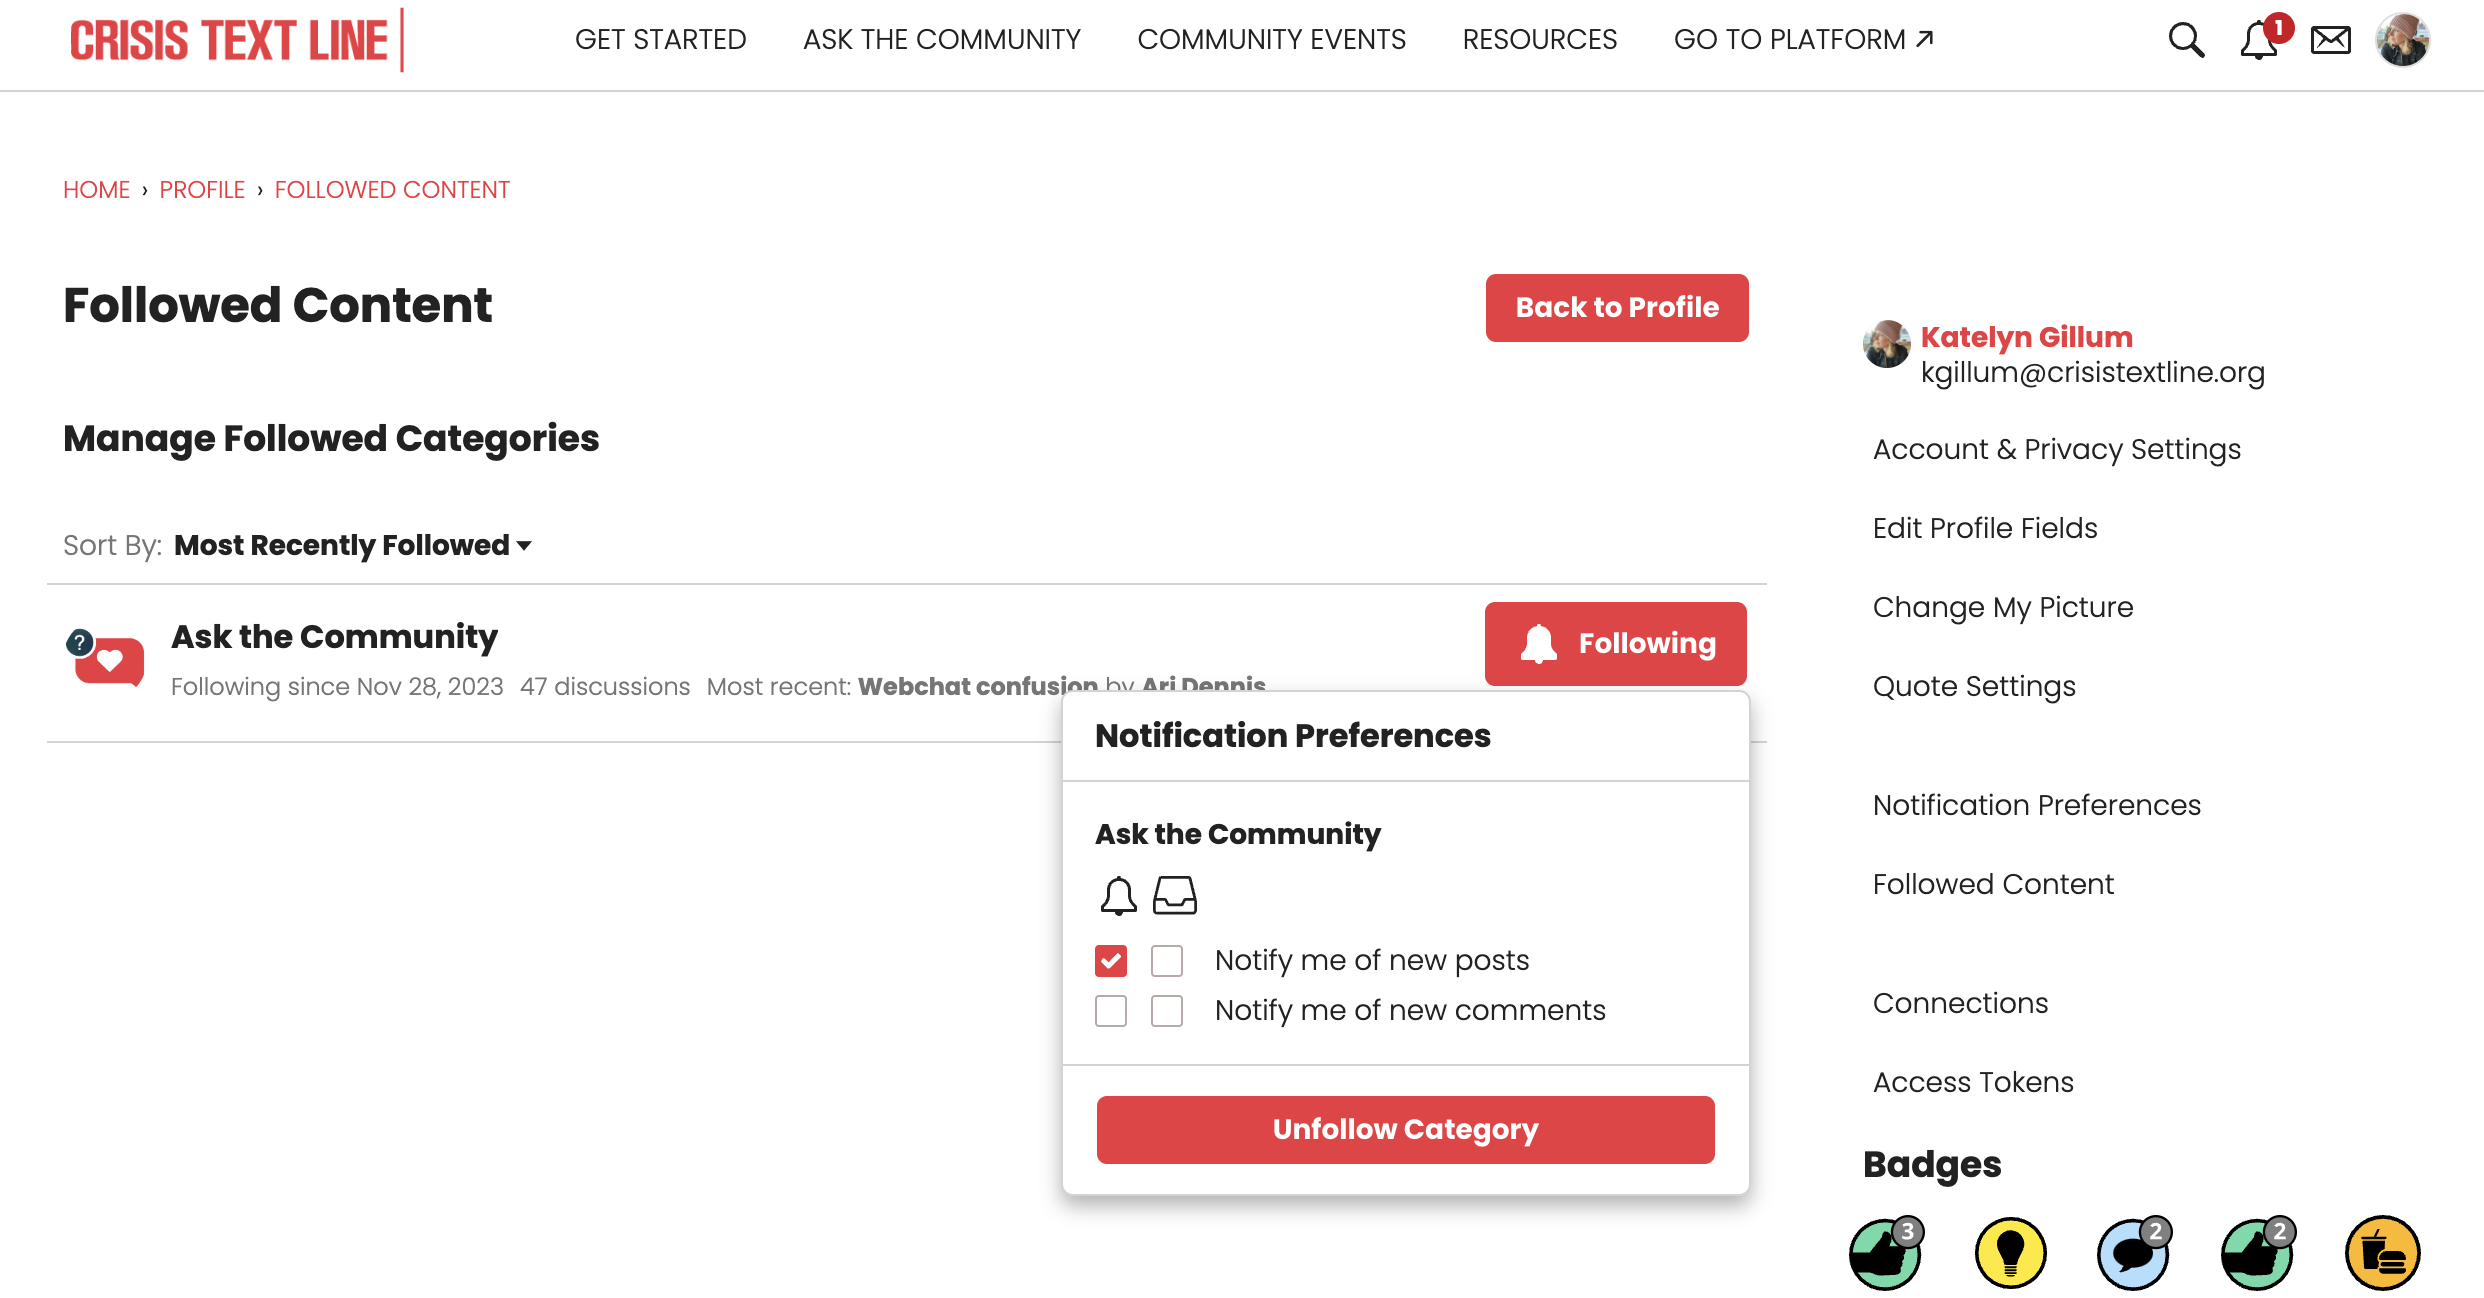Screen dimensions: 2484x1298
Task: Open Community Events nav item
Action: click(1271, 40)
